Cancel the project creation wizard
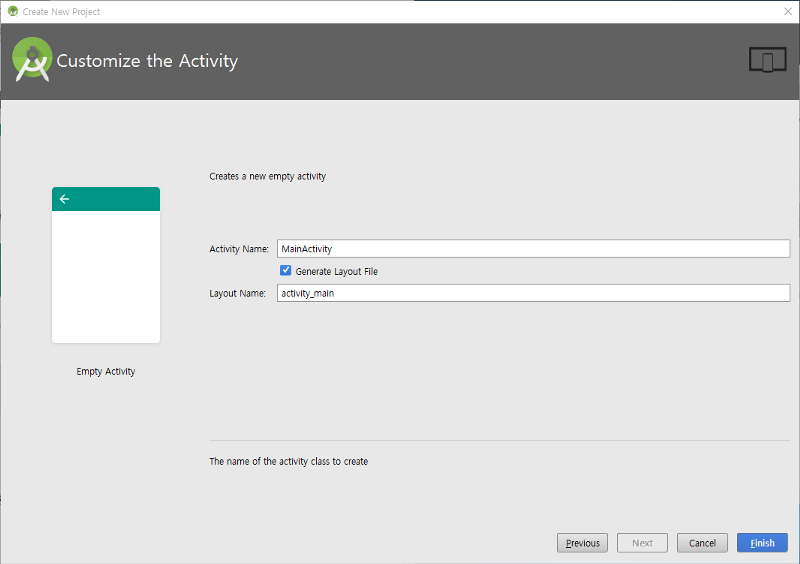800x564 pixels. pyautogui.click(x=702, y=543)
